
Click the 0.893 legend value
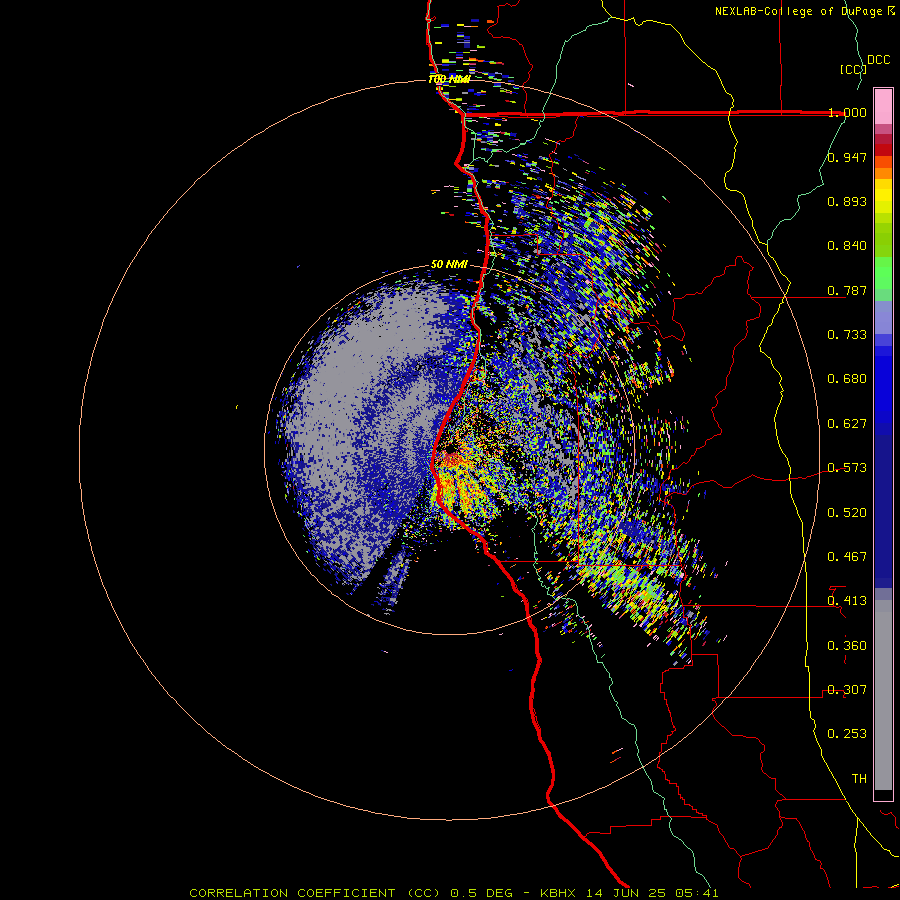[x=847, y=201]
